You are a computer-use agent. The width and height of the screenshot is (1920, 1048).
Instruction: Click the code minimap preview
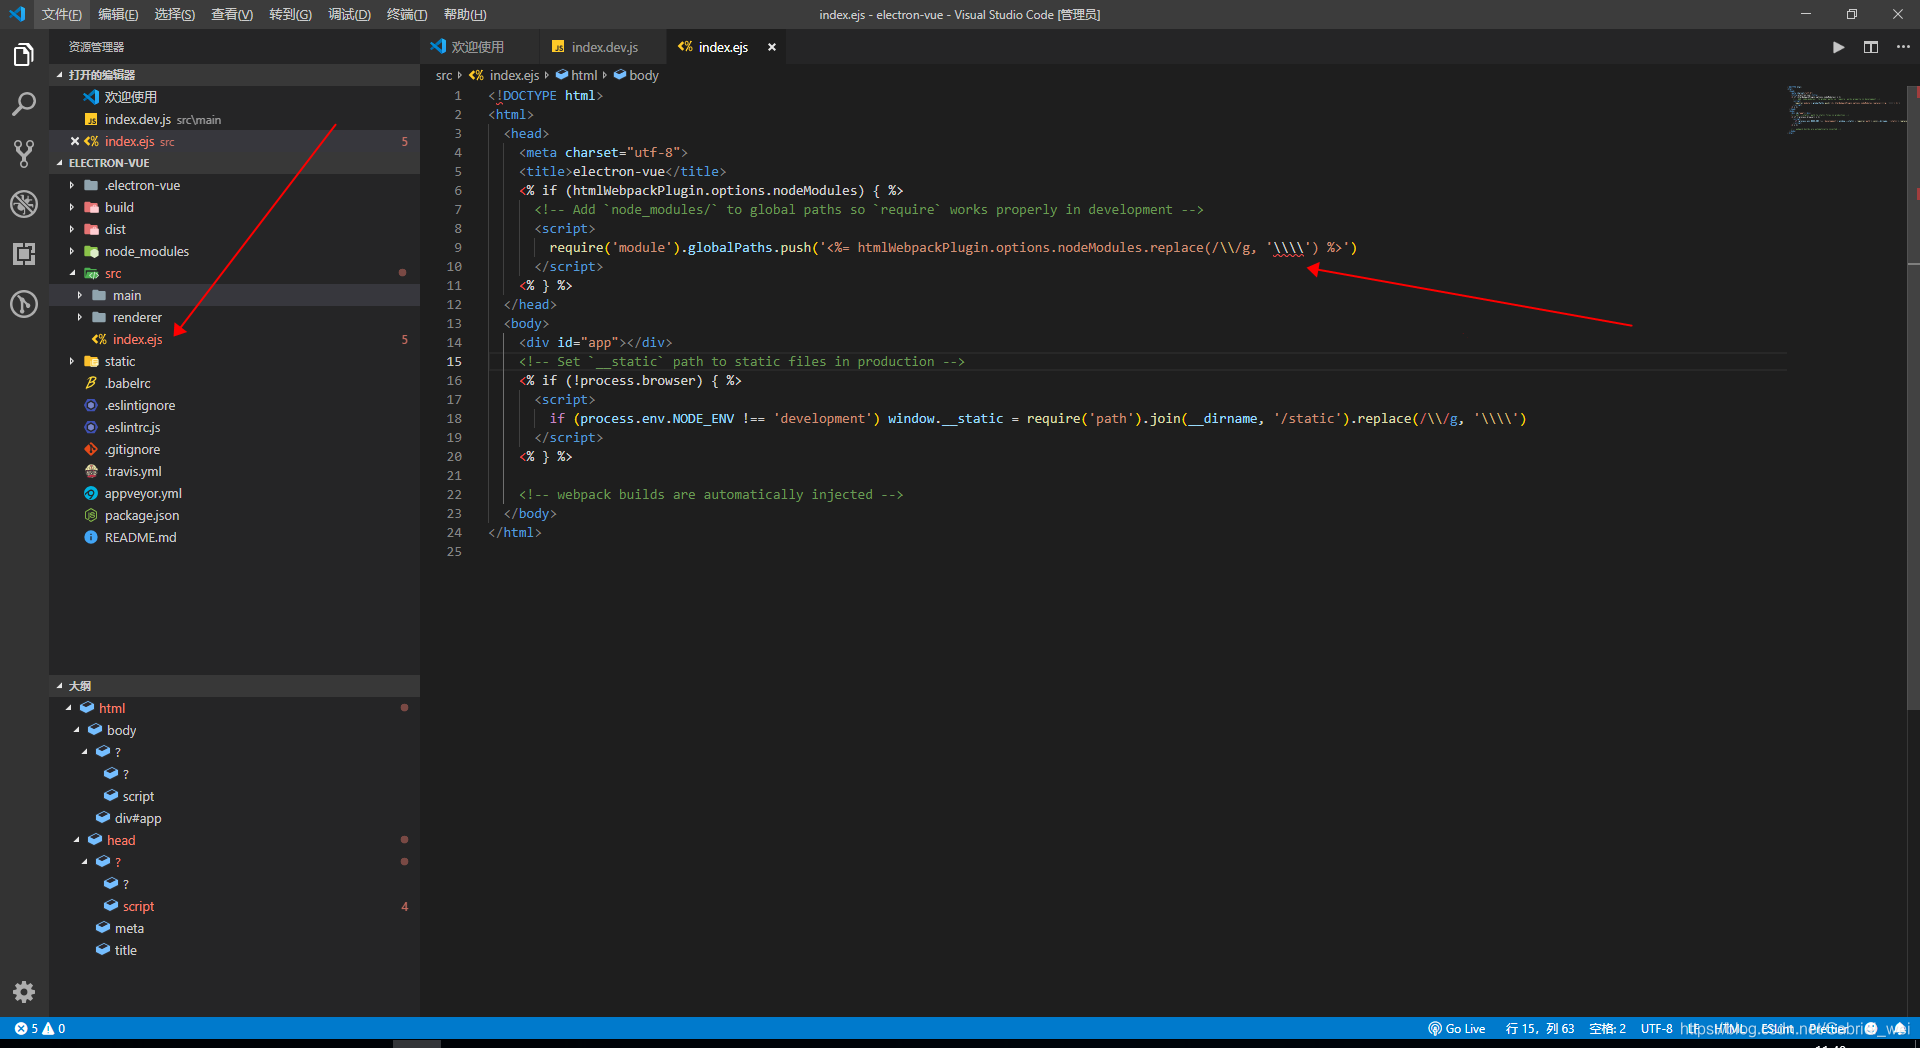pos(1846,110)
